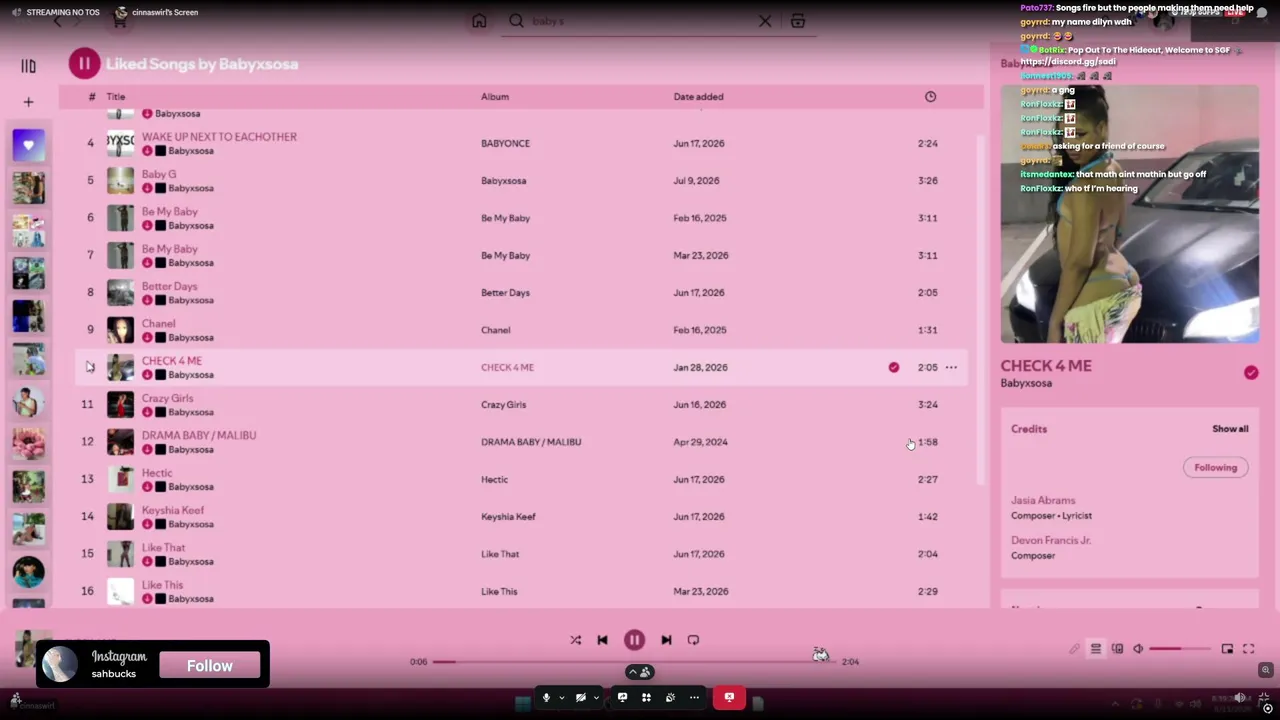Screen dimensions: 1280x720
Task: Stop screen sharing with the red button
Action: (x=729, y=697)
